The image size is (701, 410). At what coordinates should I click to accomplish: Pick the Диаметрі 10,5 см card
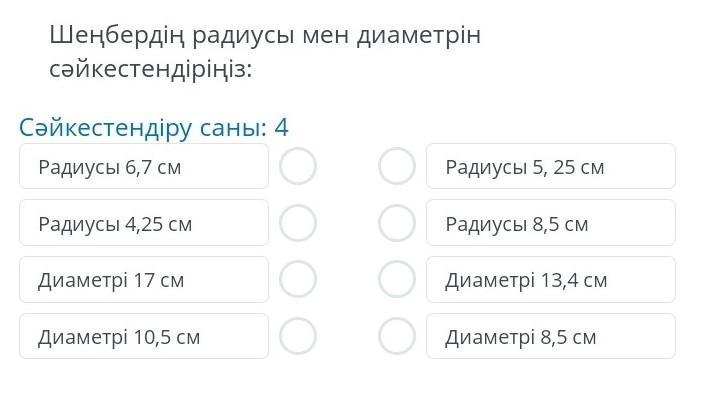coord(144,337)
